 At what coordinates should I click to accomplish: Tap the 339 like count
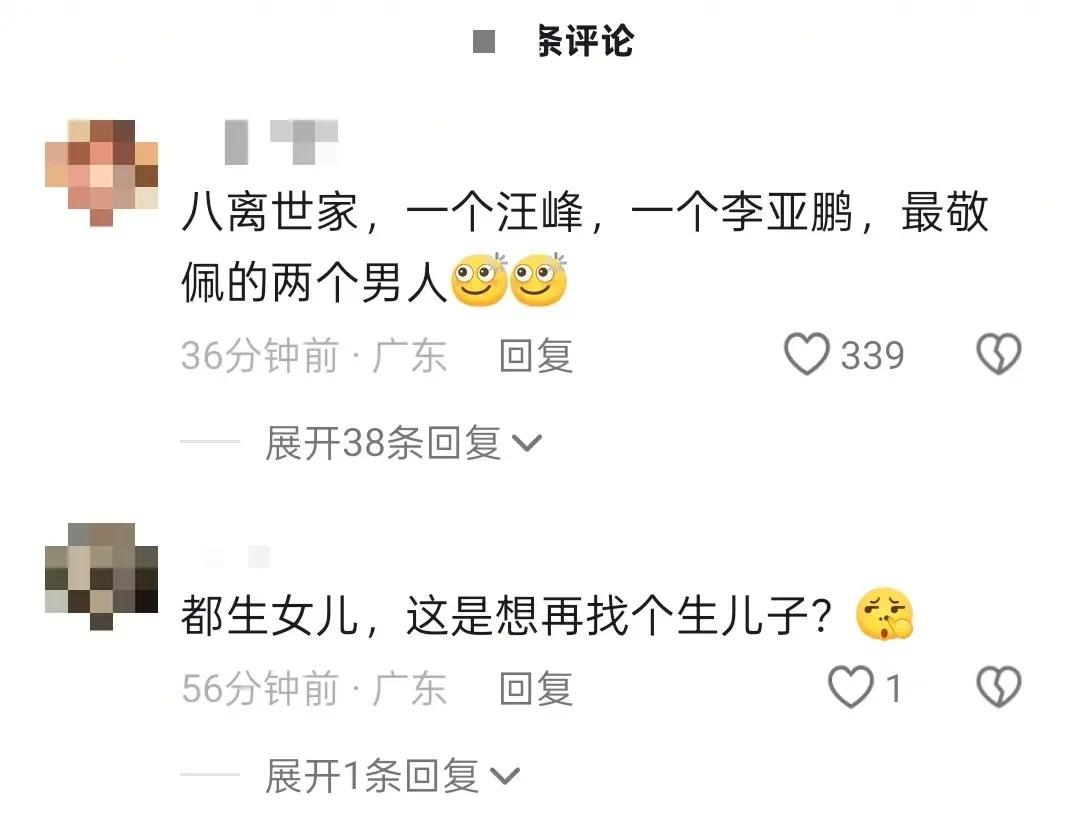point(872,355)
